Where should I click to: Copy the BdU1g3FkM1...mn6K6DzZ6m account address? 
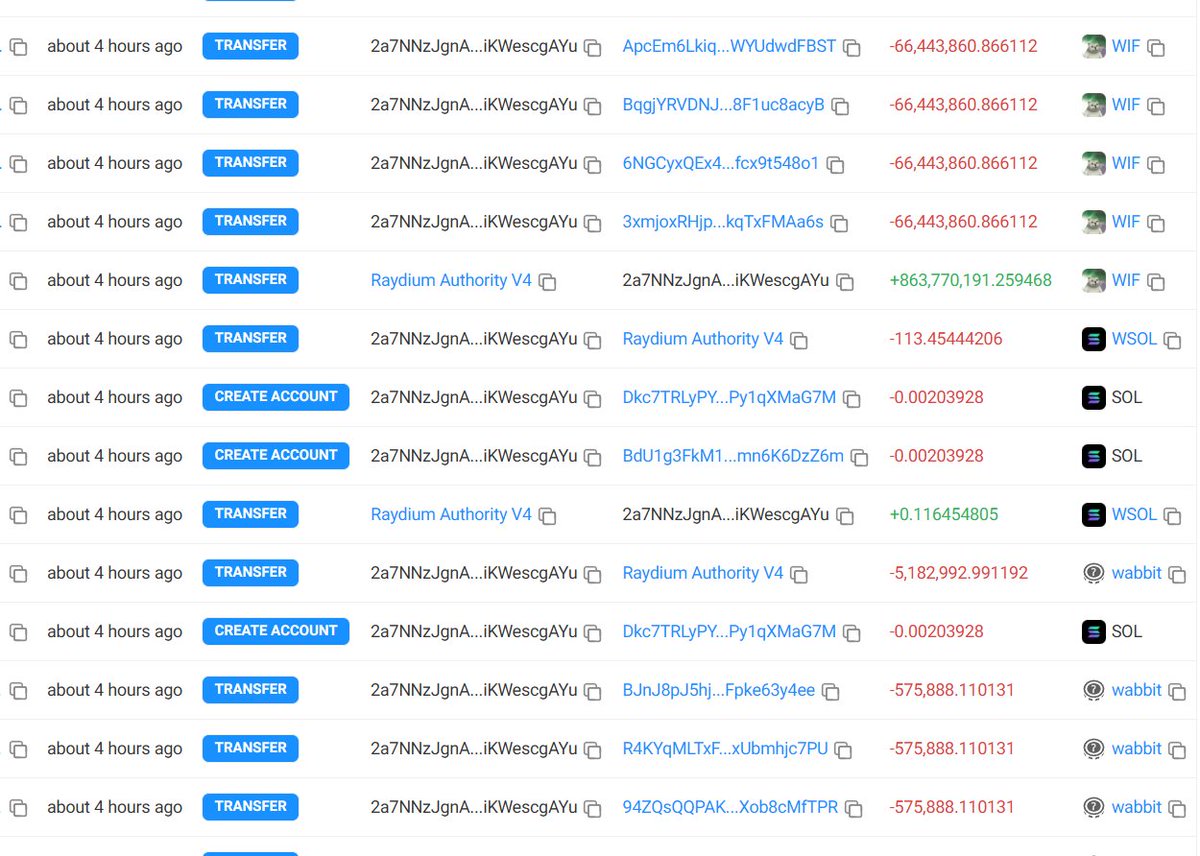coord(859,458)
